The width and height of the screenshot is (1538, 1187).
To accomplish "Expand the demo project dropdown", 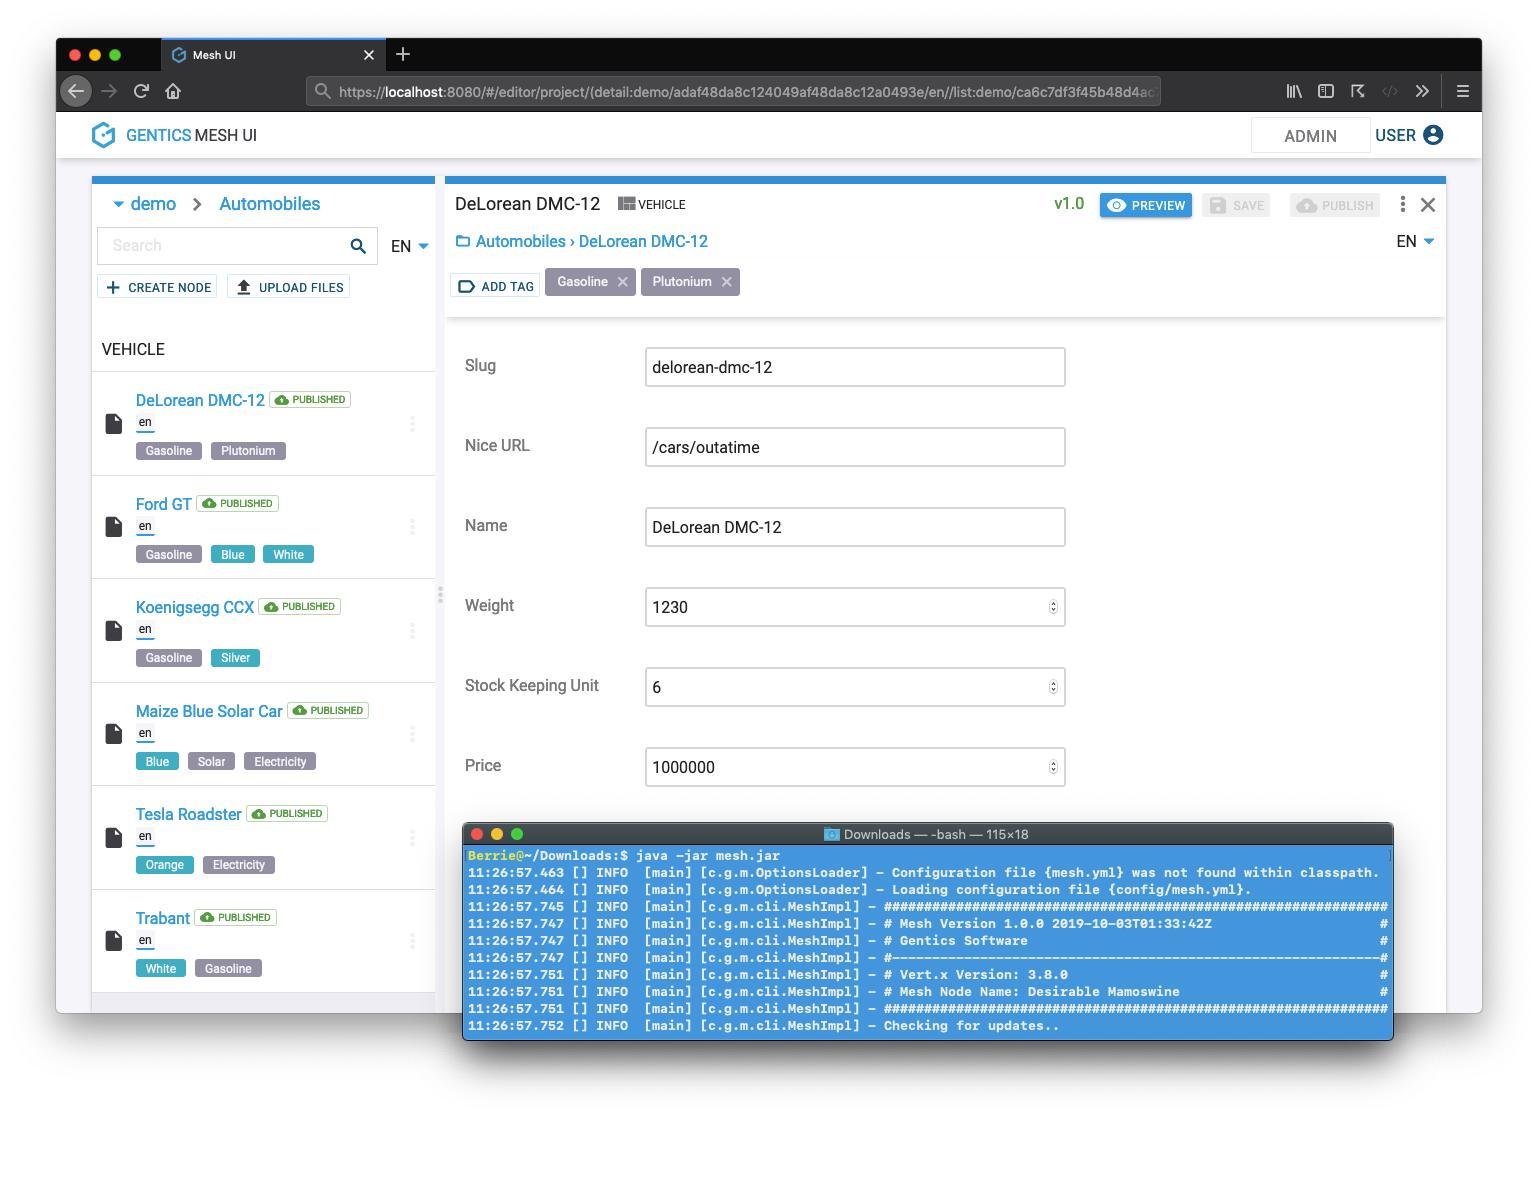I will (x=119, y=204).
